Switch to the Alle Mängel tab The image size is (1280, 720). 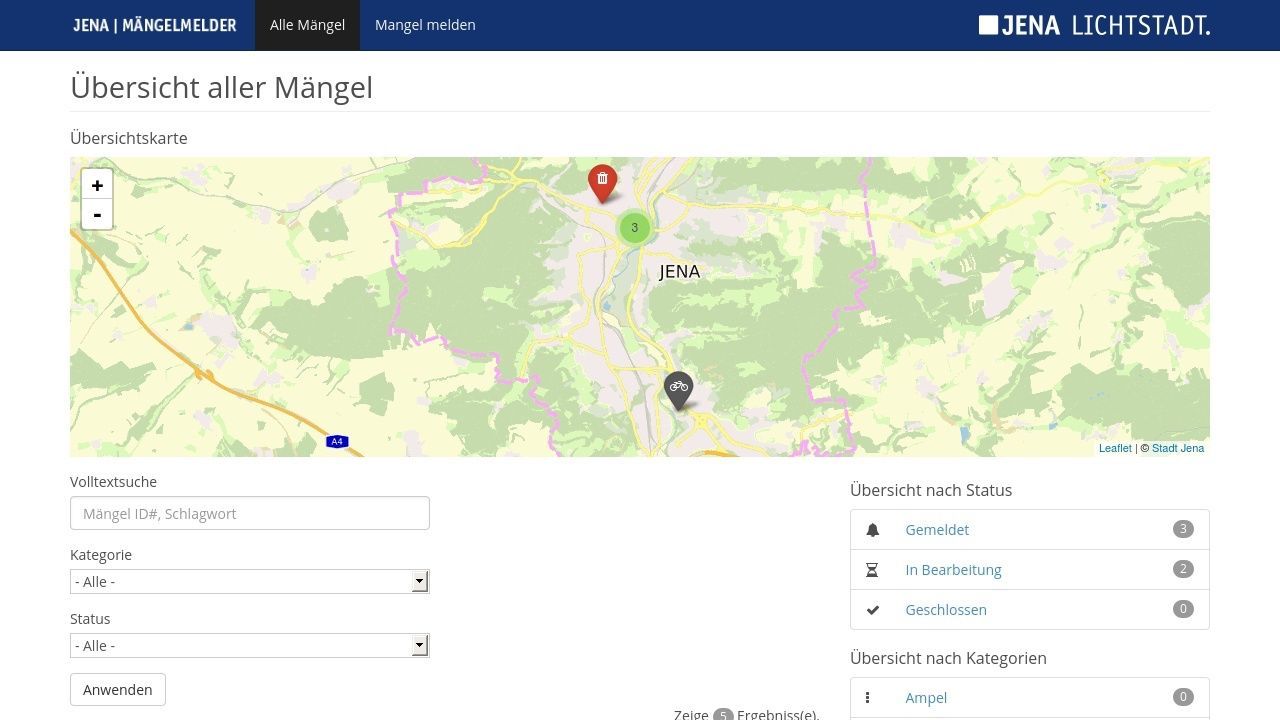tap(307, 24)
